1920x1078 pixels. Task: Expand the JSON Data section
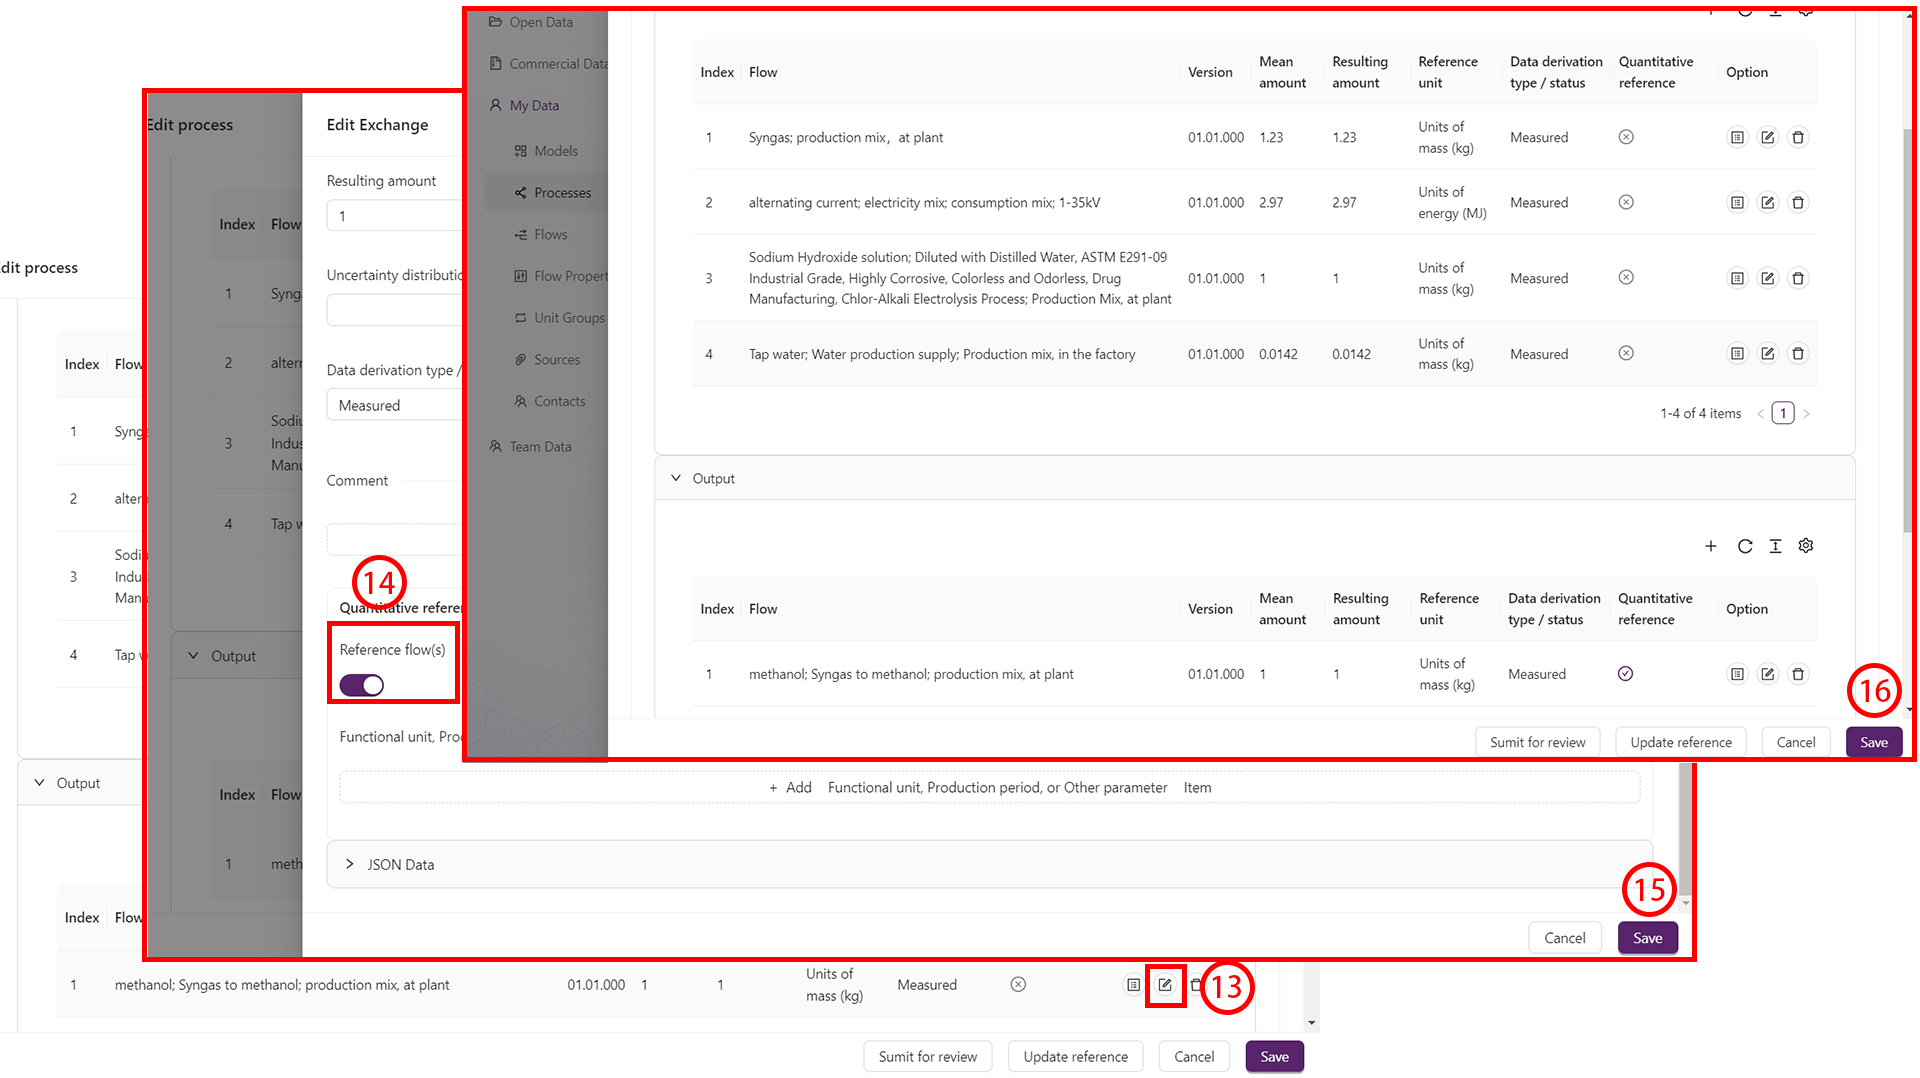(349, 864)
